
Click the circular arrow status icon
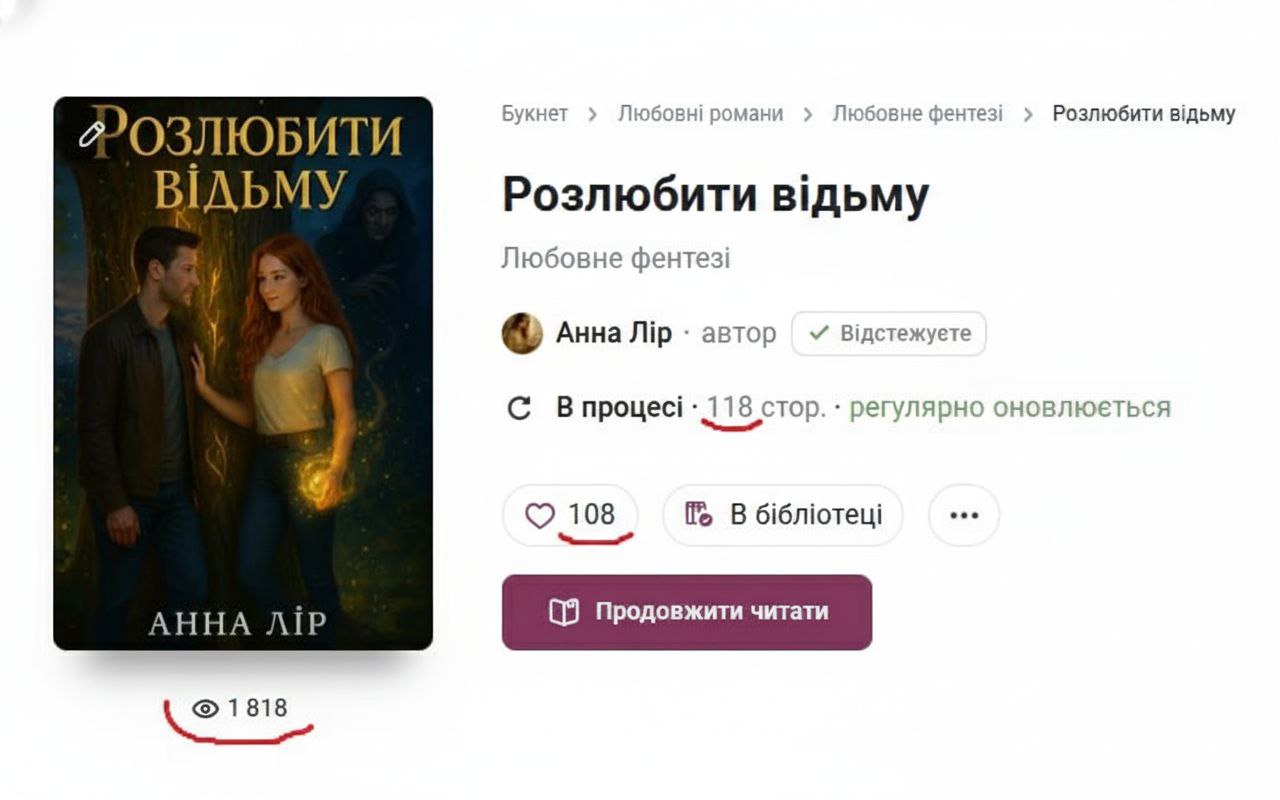tap(520, 409)
